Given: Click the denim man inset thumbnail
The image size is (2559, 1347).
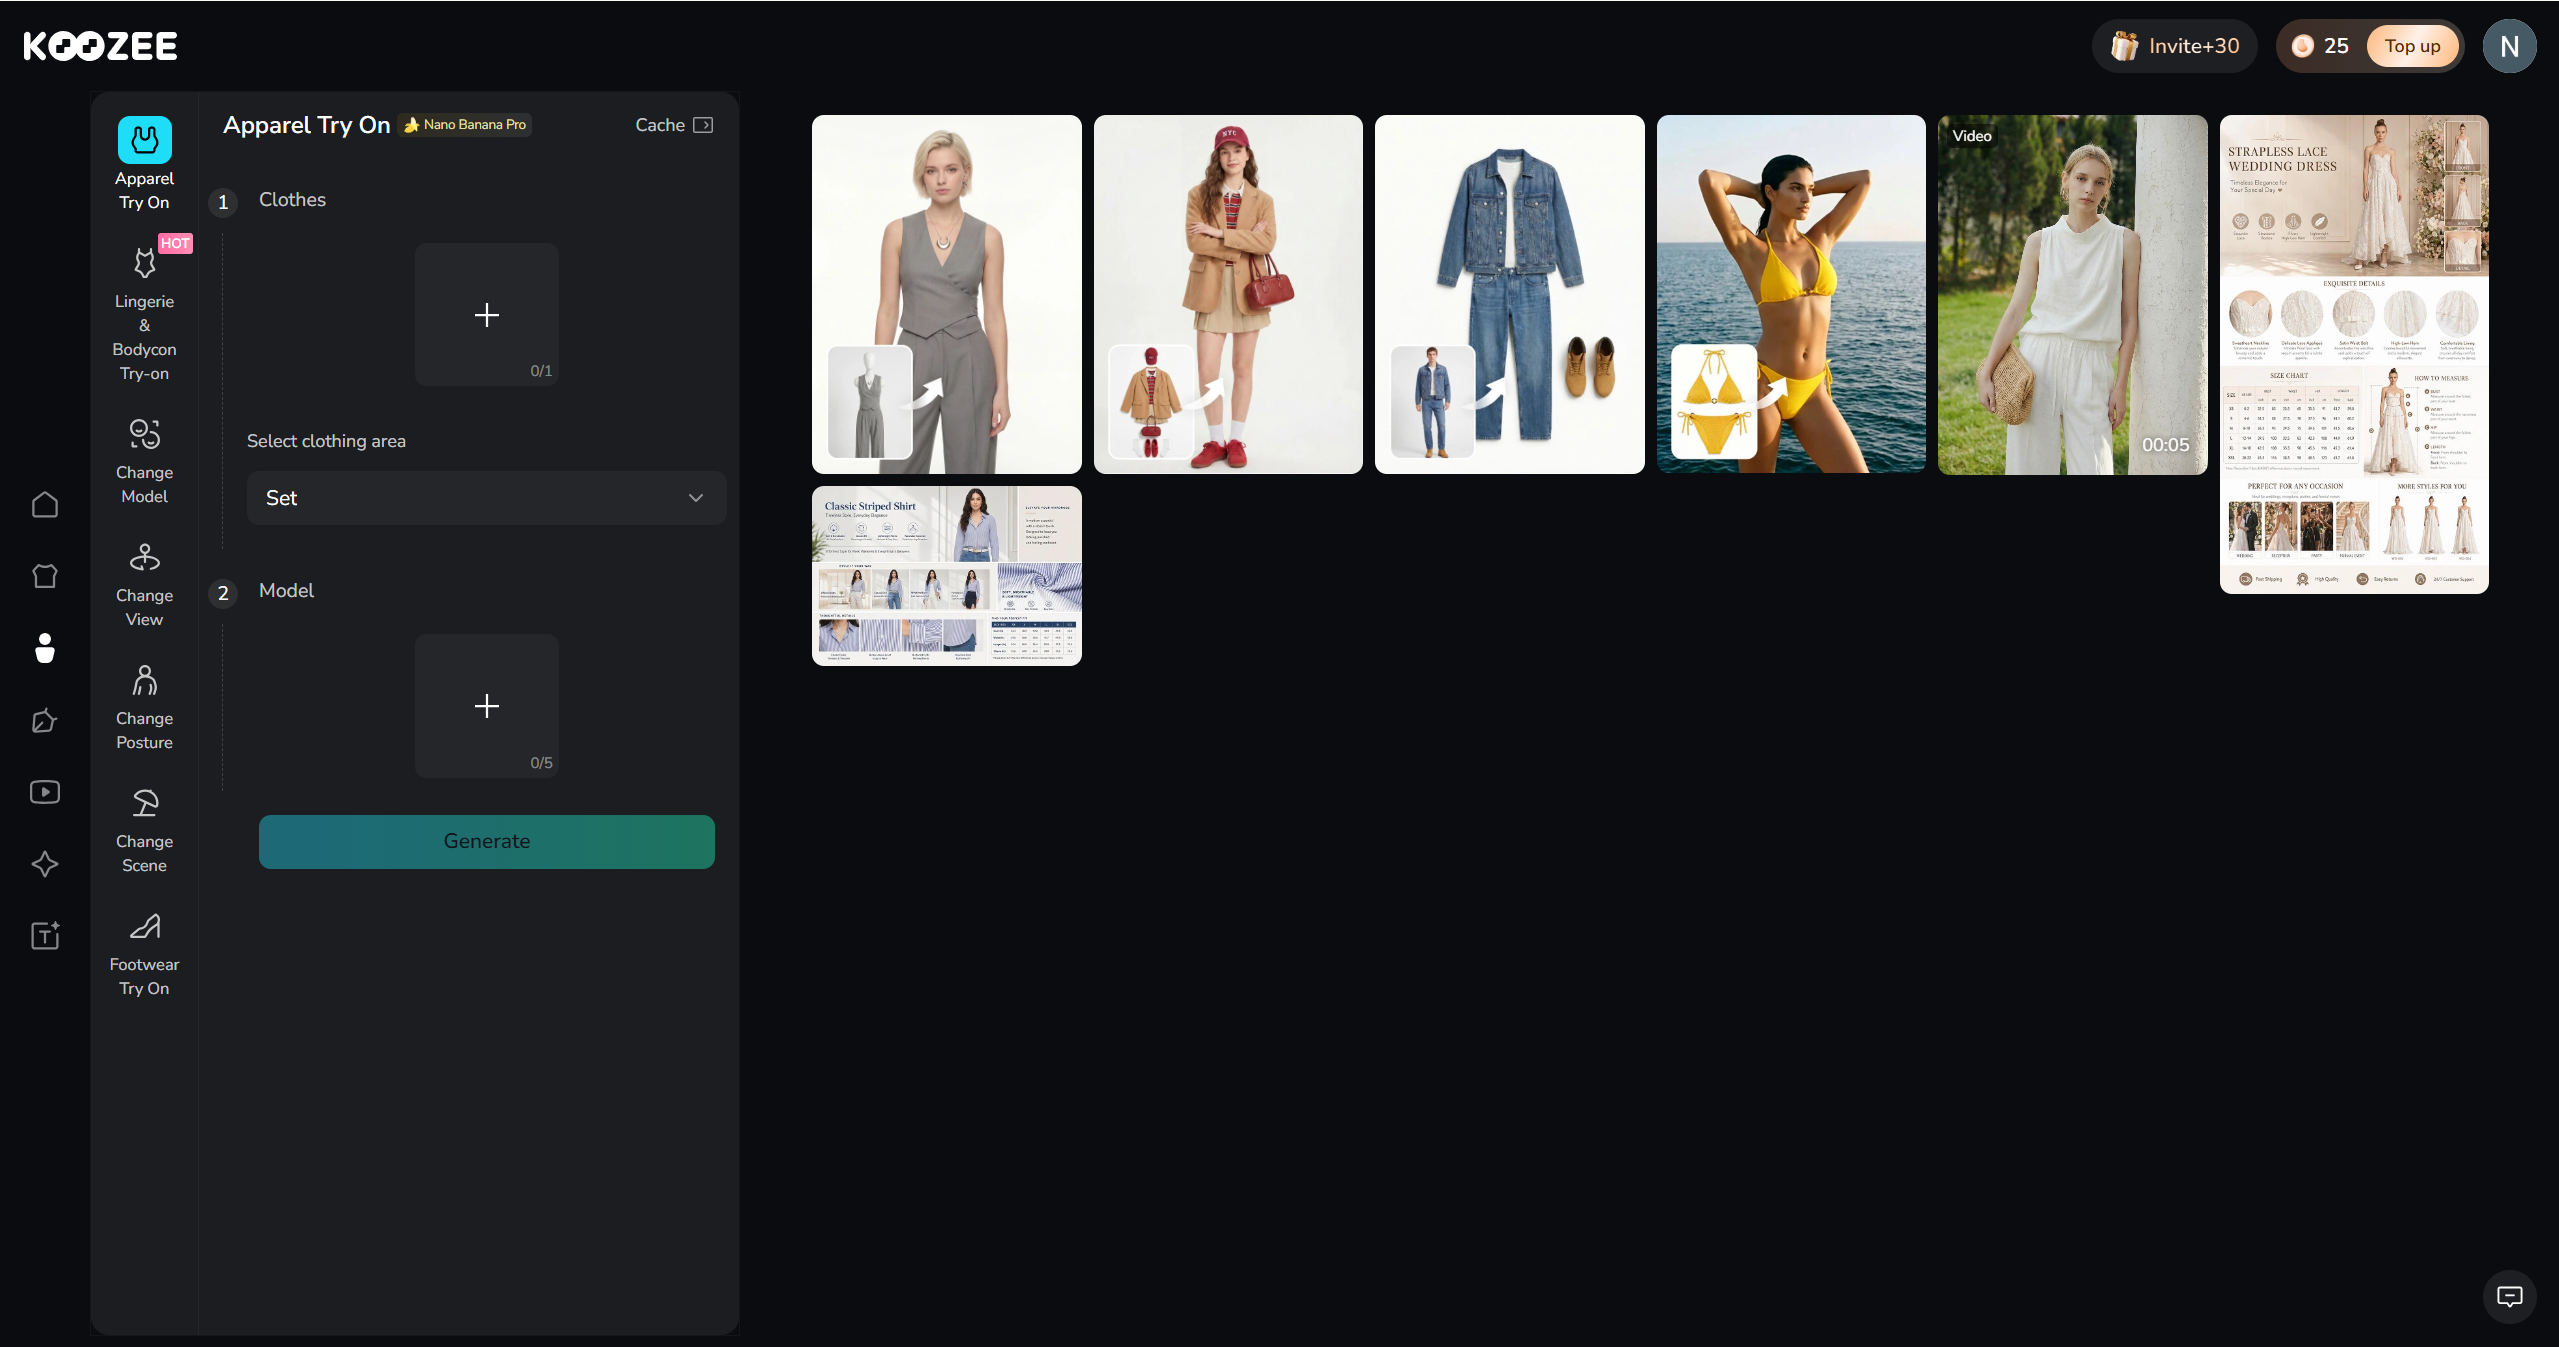Looking at the screenshot, I should [1433, 402].
